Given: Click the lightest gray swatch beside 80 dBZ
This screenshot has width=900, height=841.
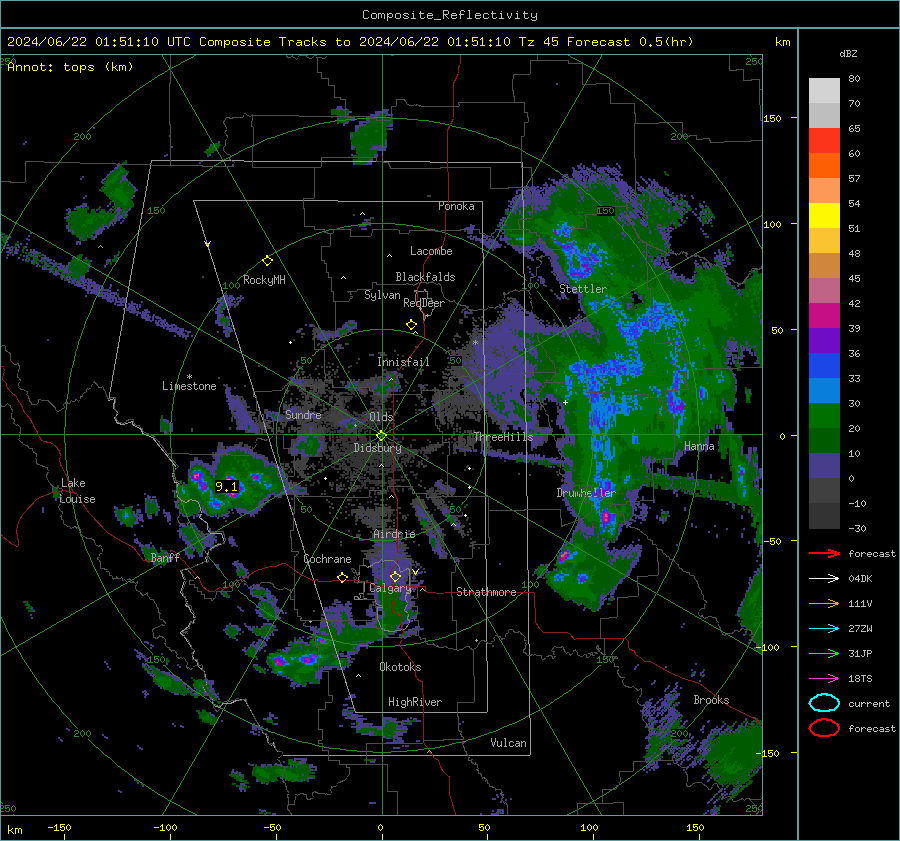Looking at the screenshot, I should point(824,91).
